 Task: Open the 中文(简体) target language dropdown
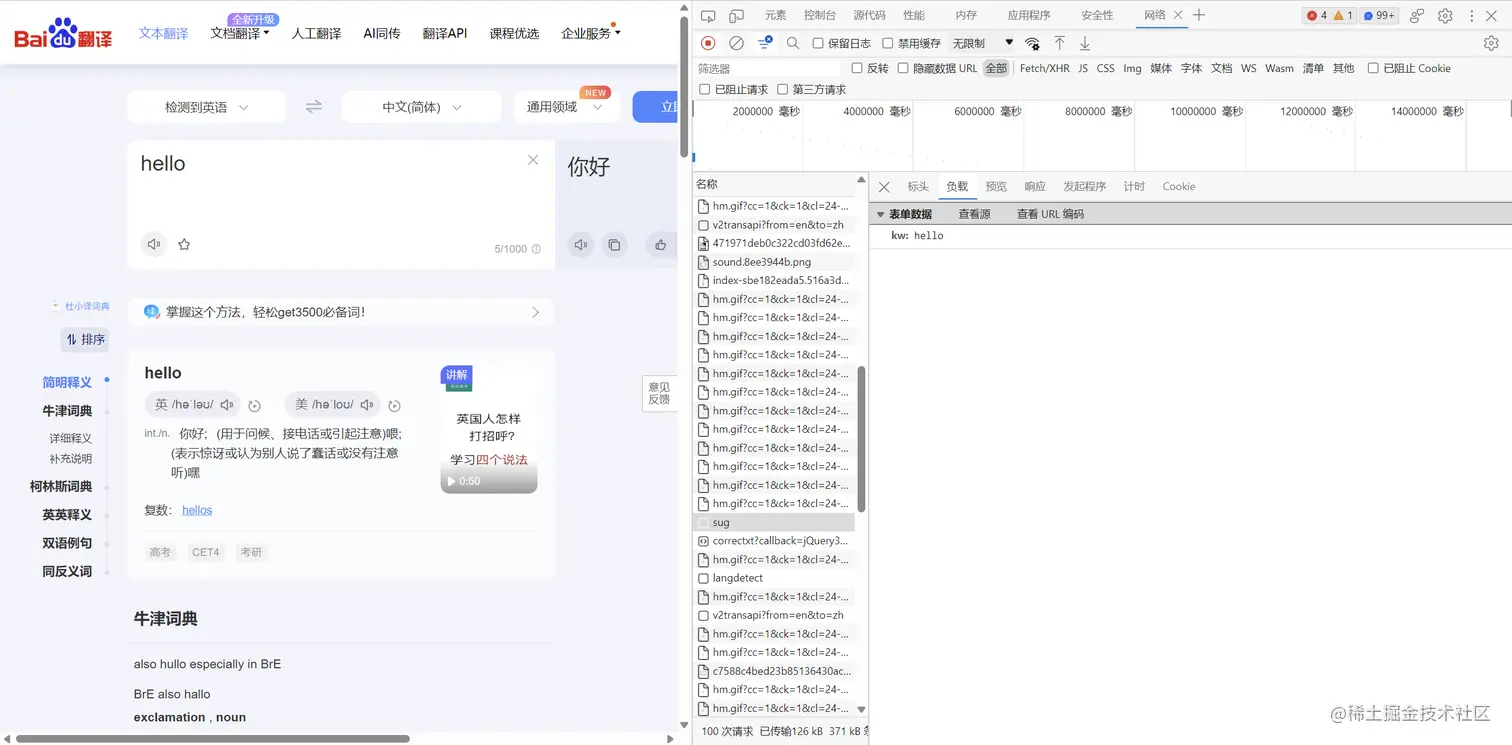(421, 106)
